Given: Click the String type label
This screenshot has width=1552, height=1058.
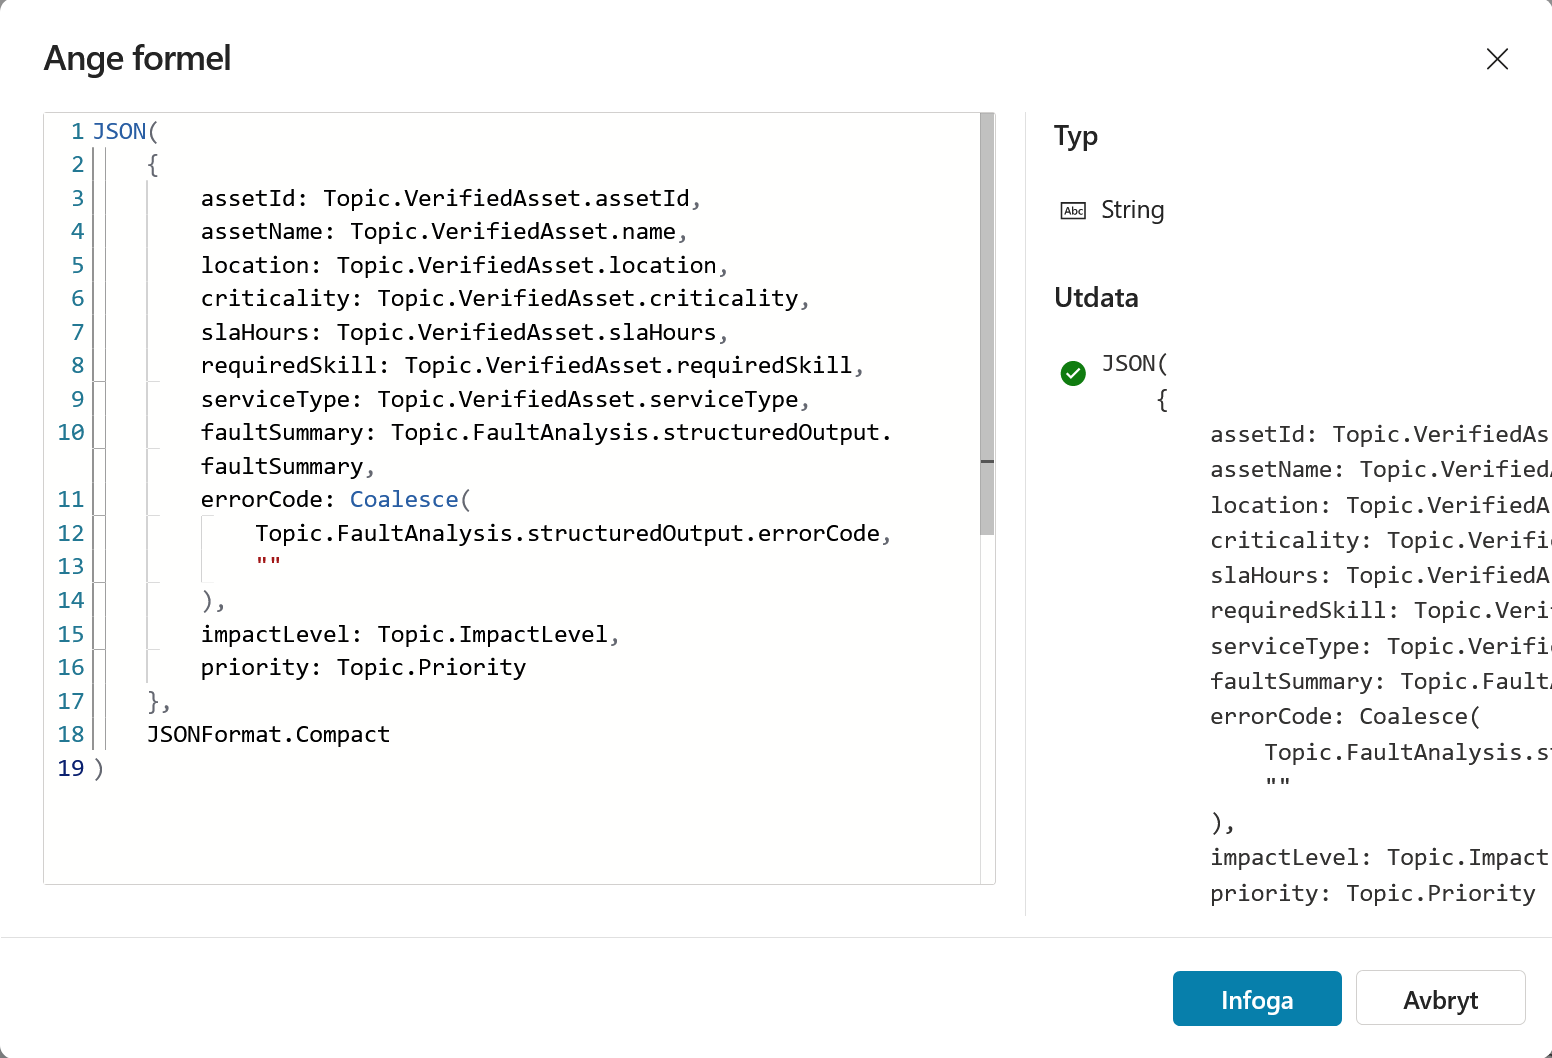Looking at the screenshot, I should (x=1133, y=210).
